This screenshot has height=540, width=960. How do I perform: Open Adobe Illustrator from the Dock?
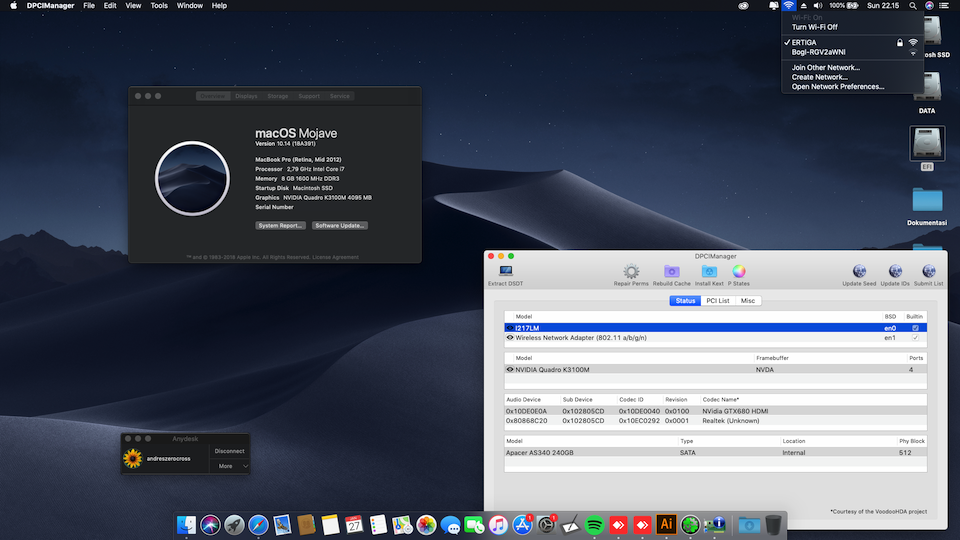pyautogui.click(x=666, y=525)
